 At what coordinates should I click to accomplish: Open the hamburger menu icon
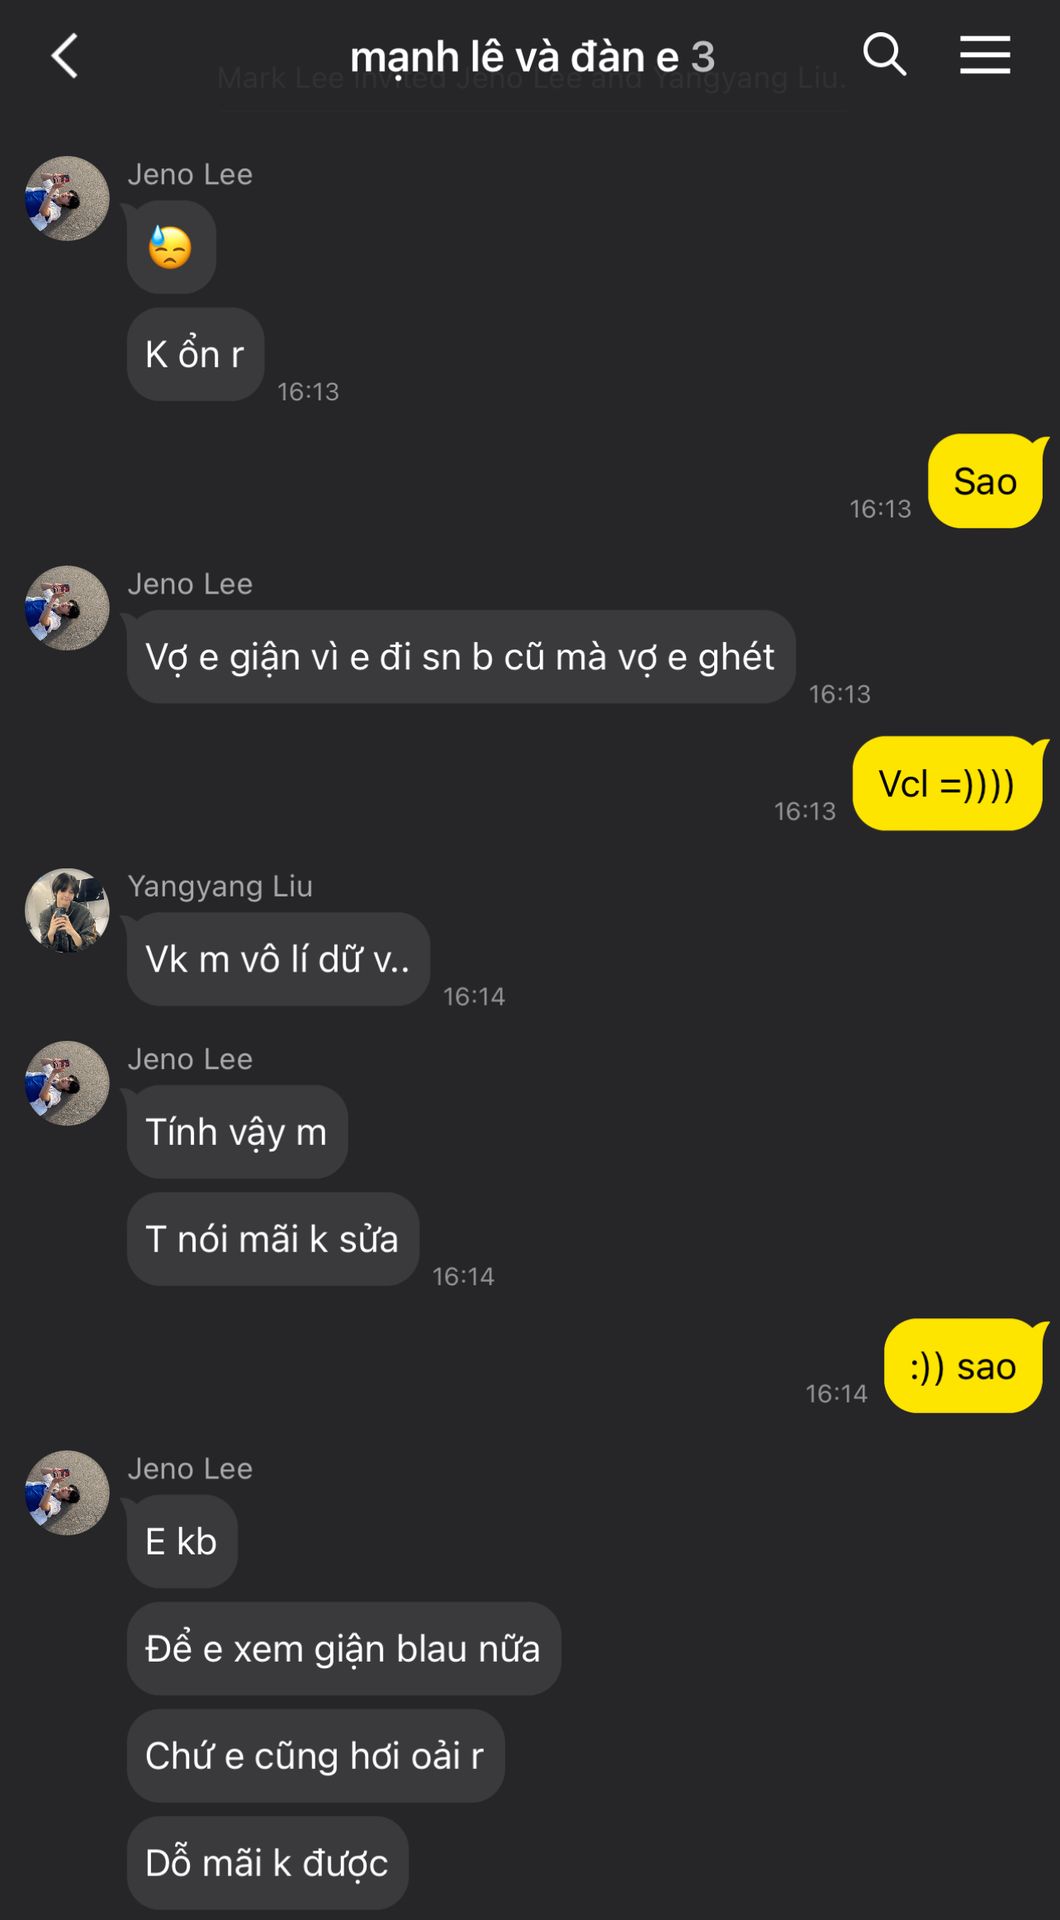[985, 54]
